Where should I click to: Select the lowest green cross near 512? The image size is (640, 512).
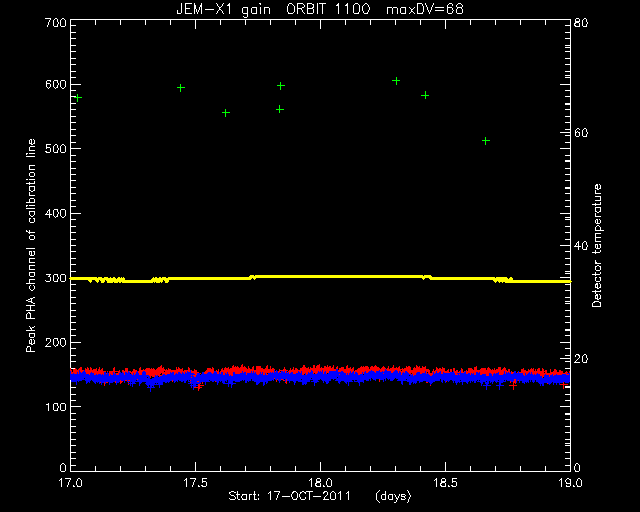(486, 141)
